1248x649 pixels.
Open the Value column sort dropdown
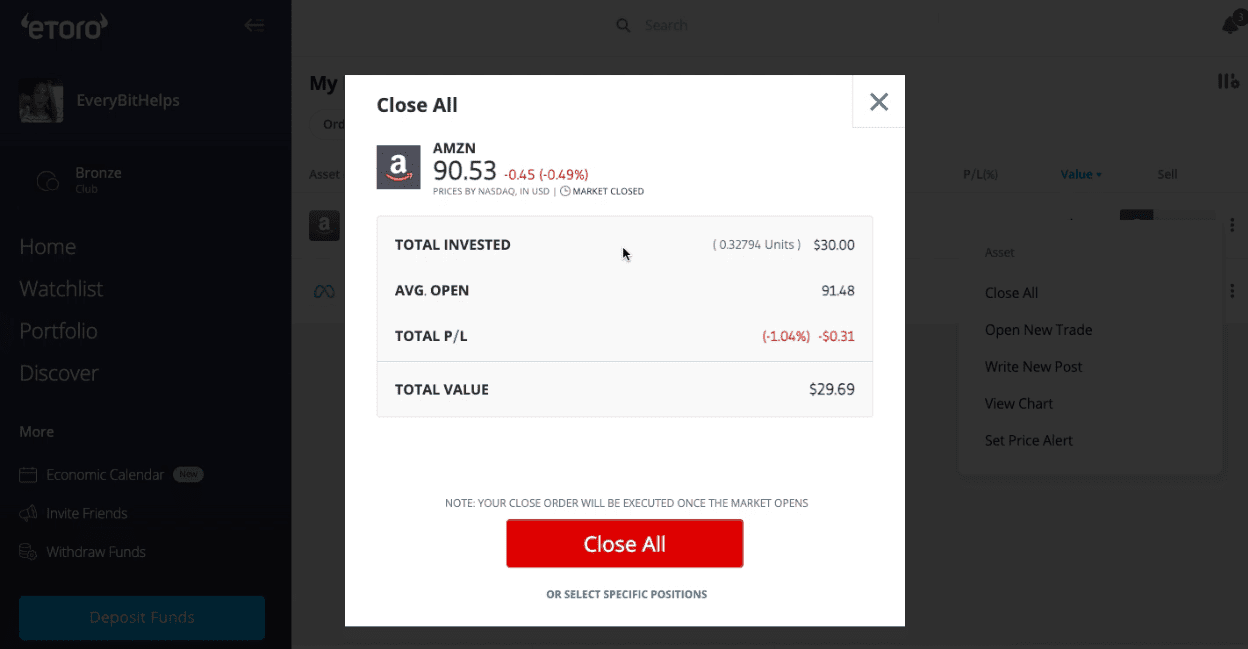tap(1080, 173)
